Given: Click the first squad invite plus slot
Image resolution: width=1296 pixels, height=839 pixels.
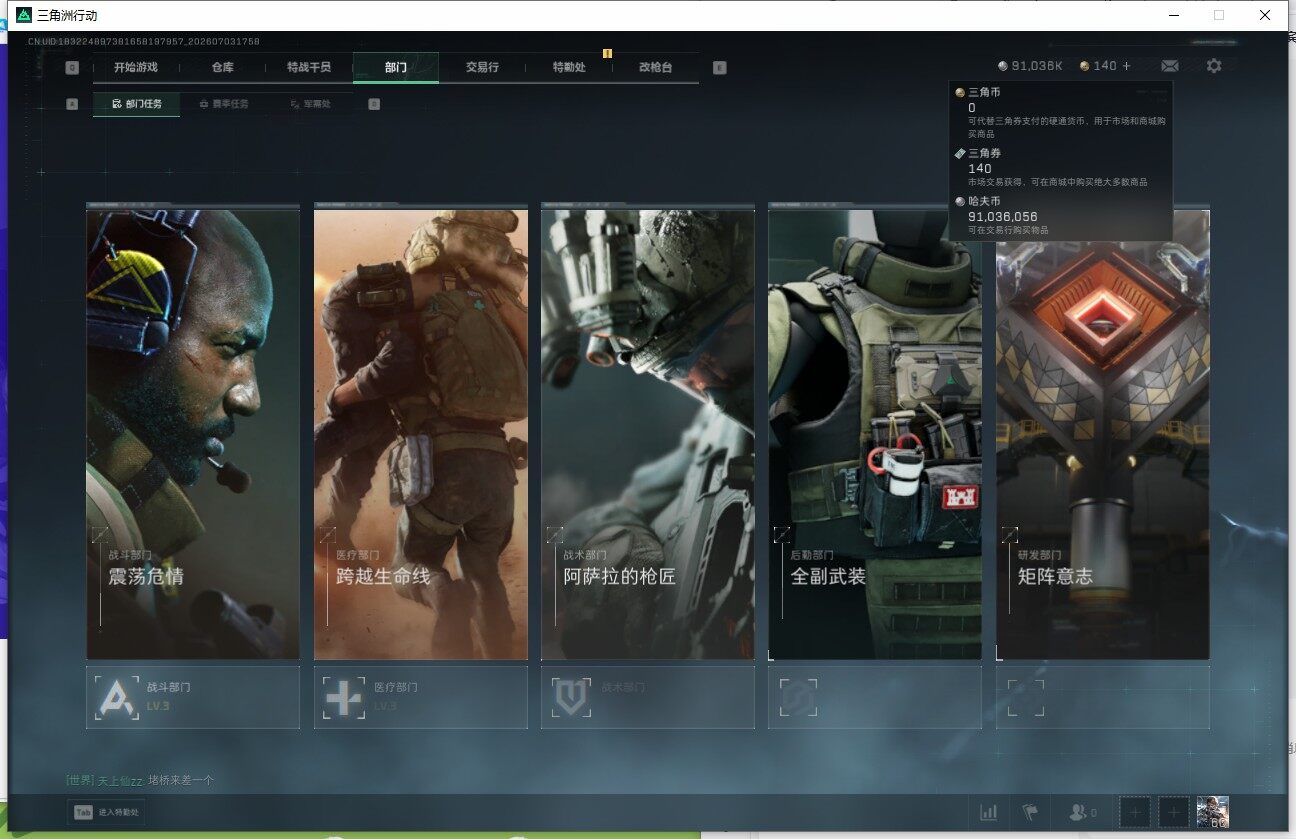Looking at the screenshot, I should [x=1135, y=813].
